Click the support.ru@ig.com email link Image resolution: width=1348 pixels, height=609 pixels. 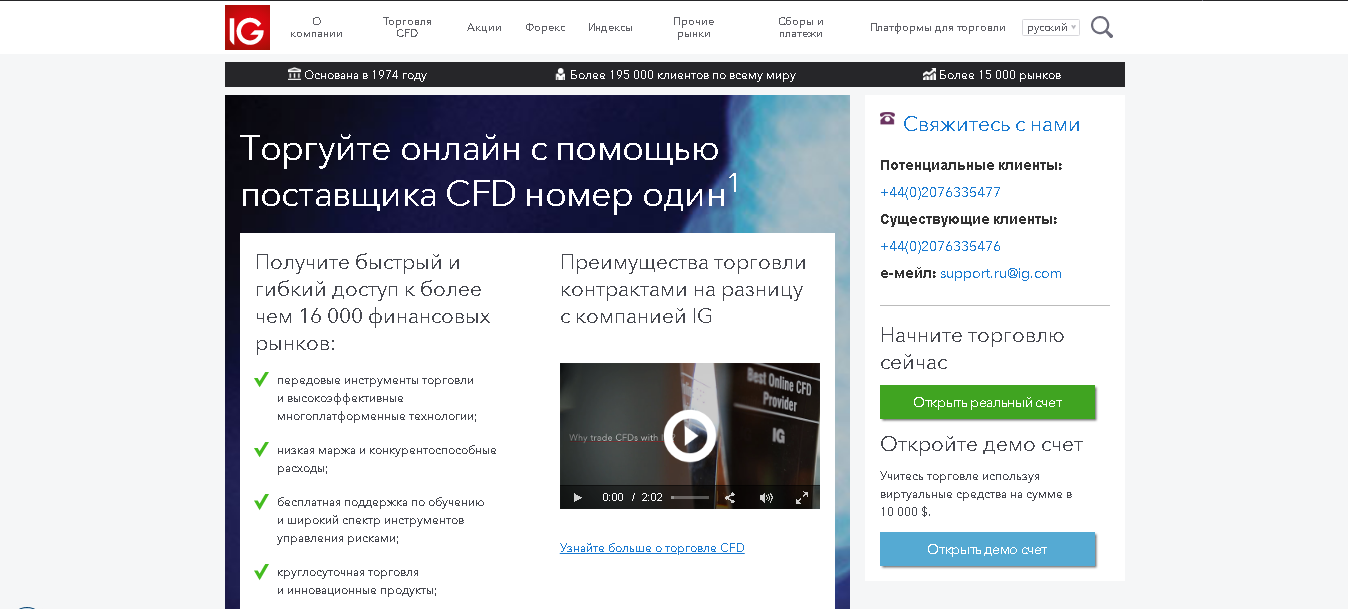[1001, 273]
